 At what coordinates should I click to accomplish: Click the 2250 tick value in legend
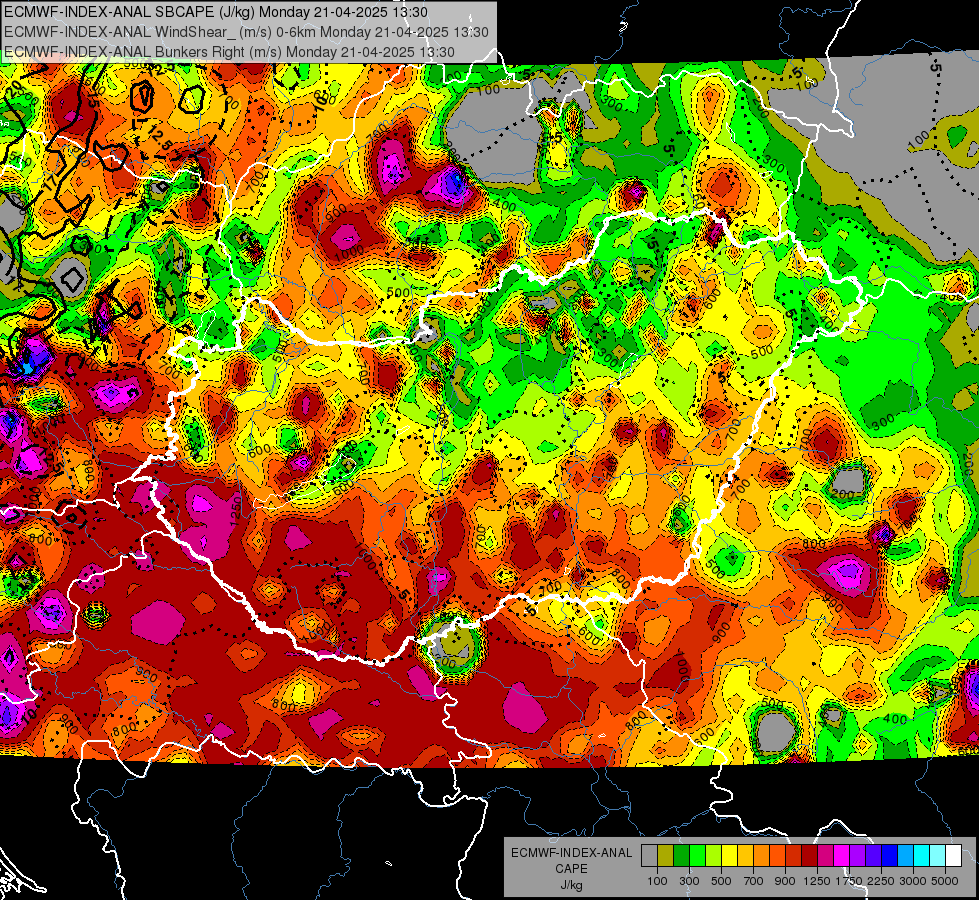coord(882,881)
